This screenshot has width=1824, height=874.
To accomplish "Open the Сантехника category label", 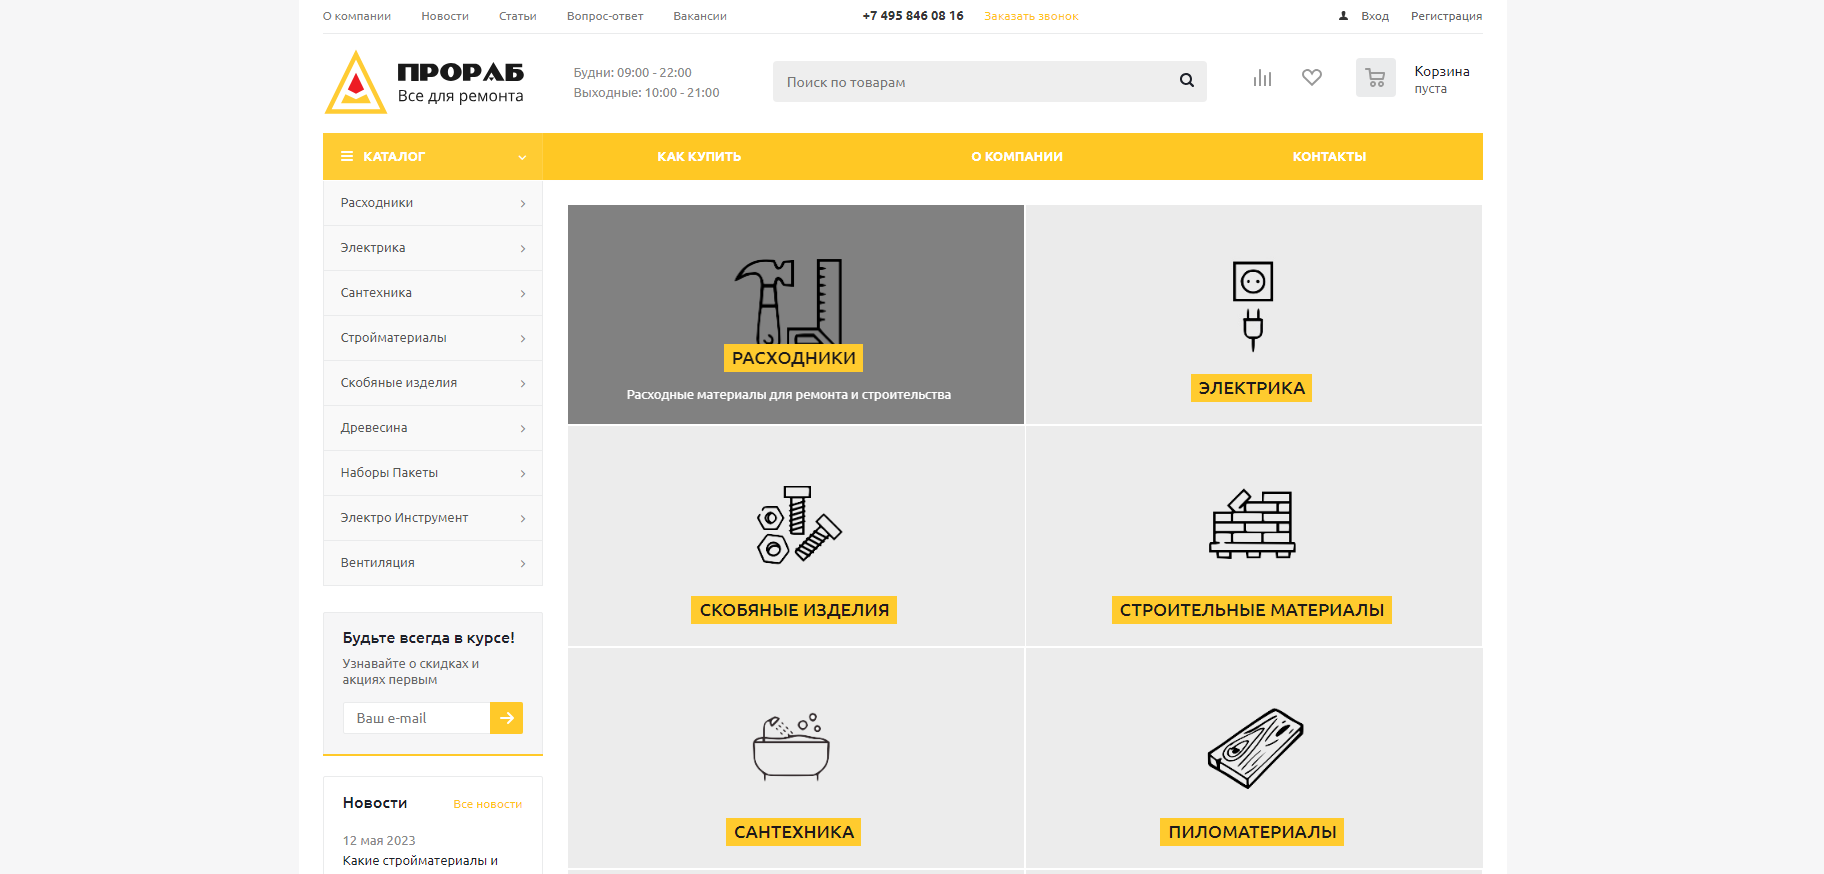I will pos(794,832).
